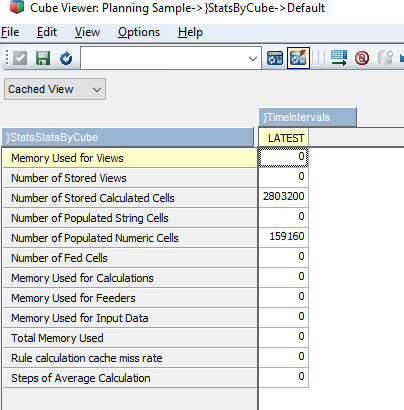Select the Total Memory Used row header
The image size is (404, 410).
tap(130, 338)
